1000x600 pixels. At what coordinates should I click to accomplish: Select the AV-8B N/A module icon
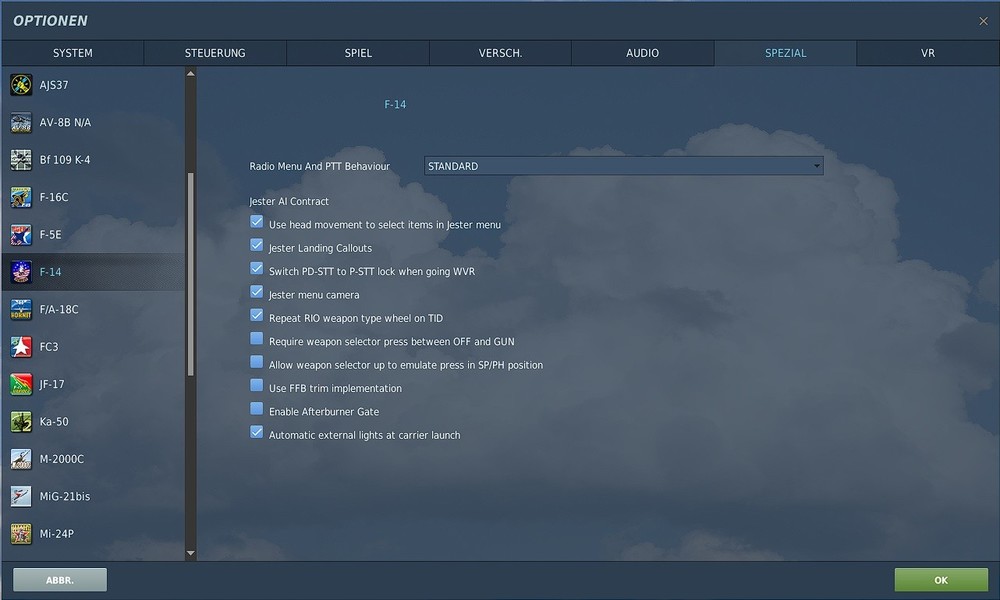(21, 122)
